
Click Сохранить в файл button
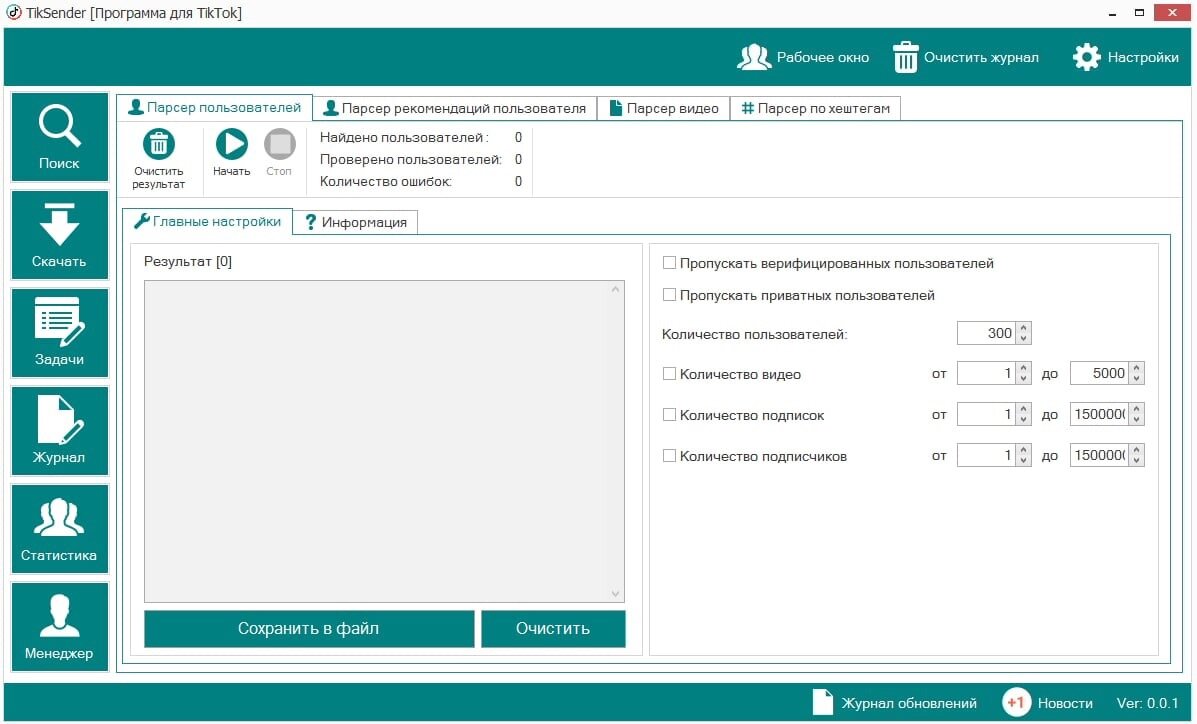coord(309,629)
